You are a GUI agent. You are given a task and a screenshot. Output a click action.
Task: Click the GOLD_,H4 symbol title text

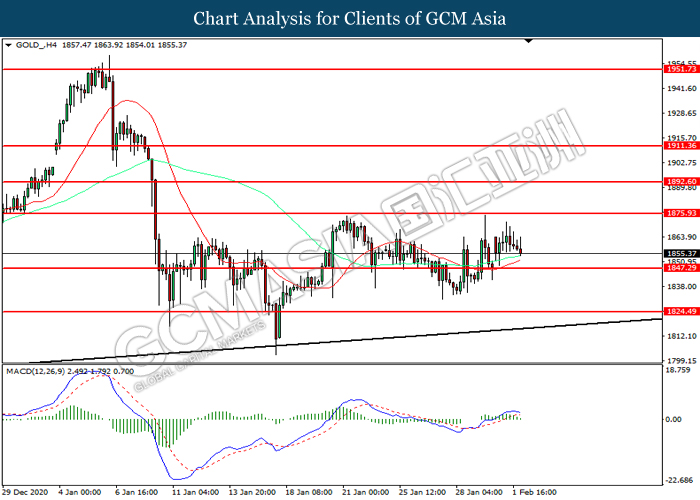[x=36, y=45]
